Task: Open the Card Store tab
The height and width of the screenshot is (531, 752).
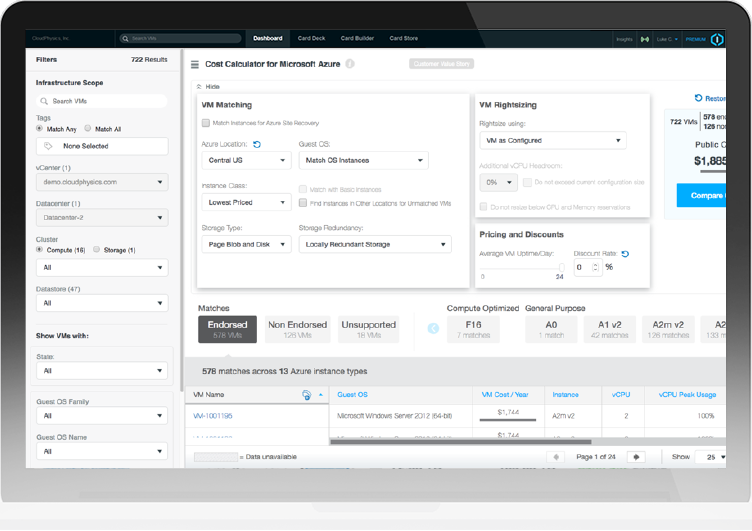Action: coord(403,39)
